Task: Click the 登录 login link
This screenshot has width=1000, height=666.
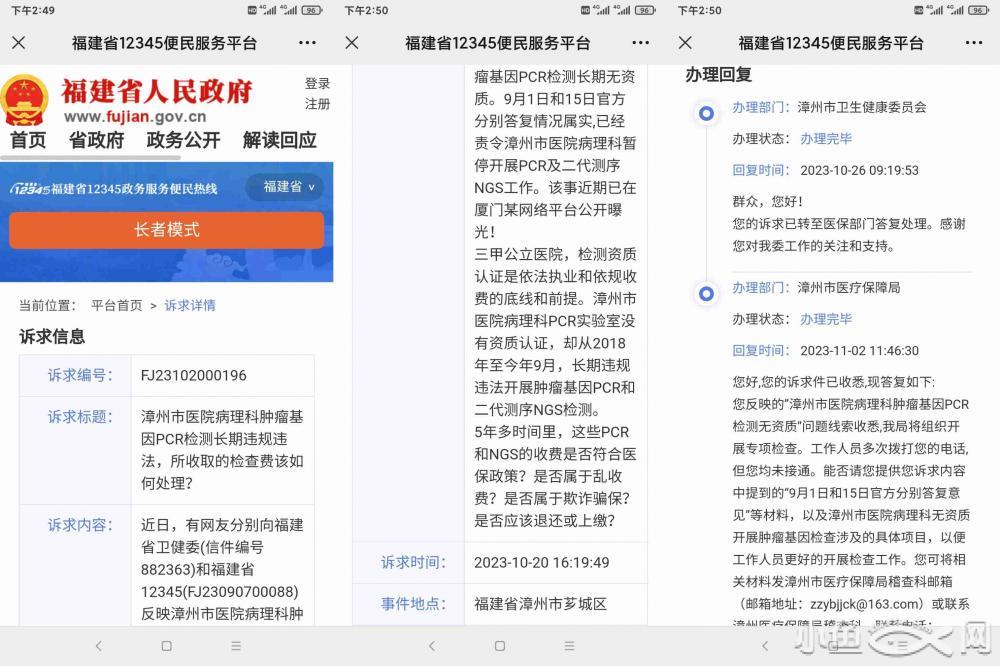Action: 317,83
